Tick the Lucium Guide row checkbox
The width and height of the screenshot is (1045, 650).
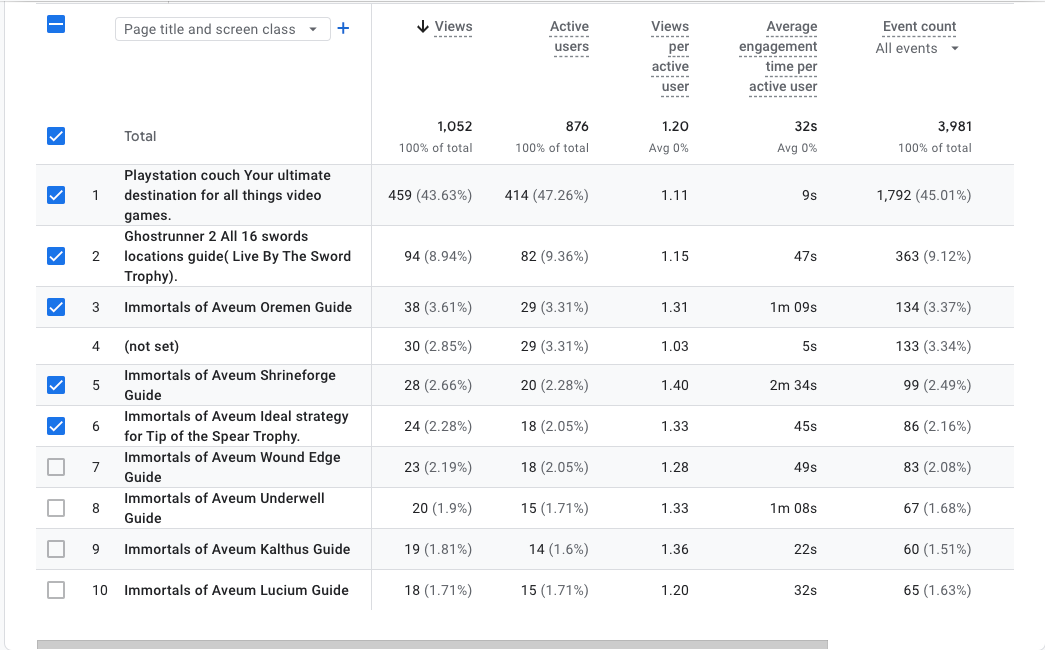tap(56, 590)
